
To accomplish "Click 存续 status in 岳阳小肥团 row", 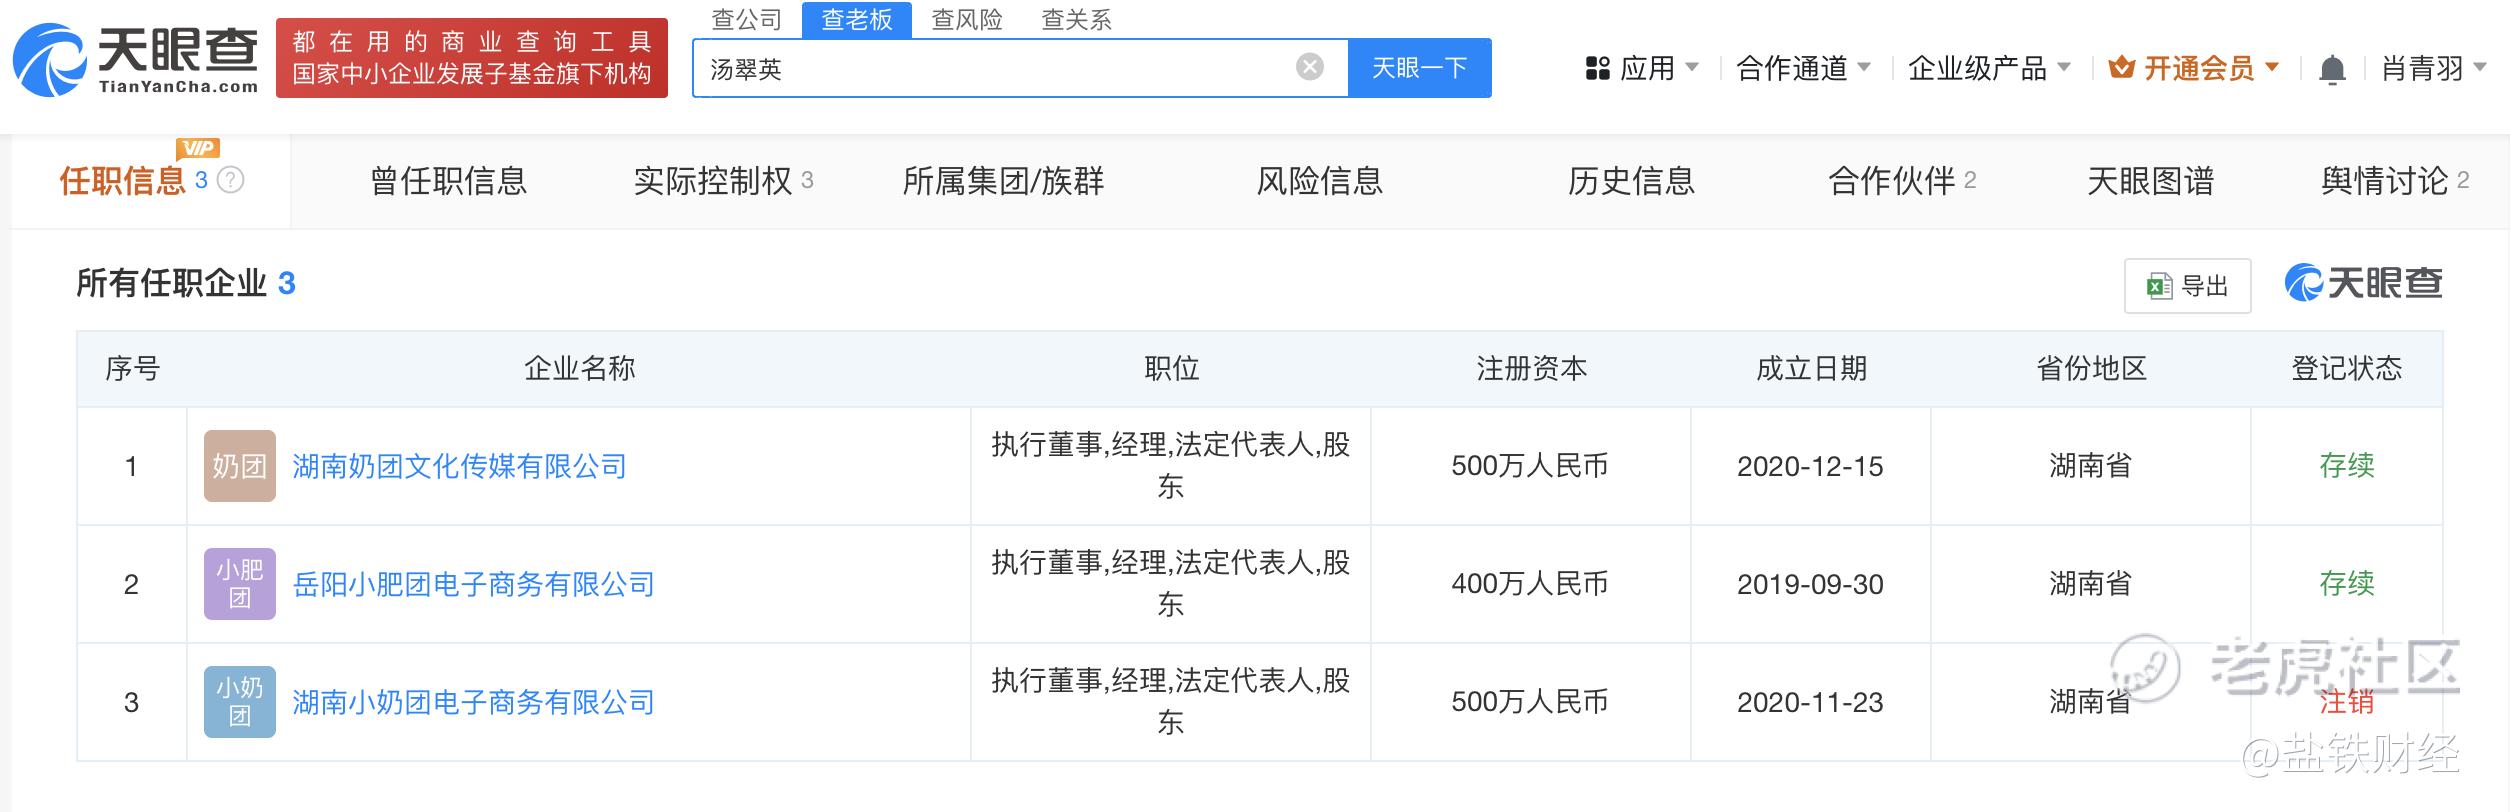I will (x=2346, y=584).
